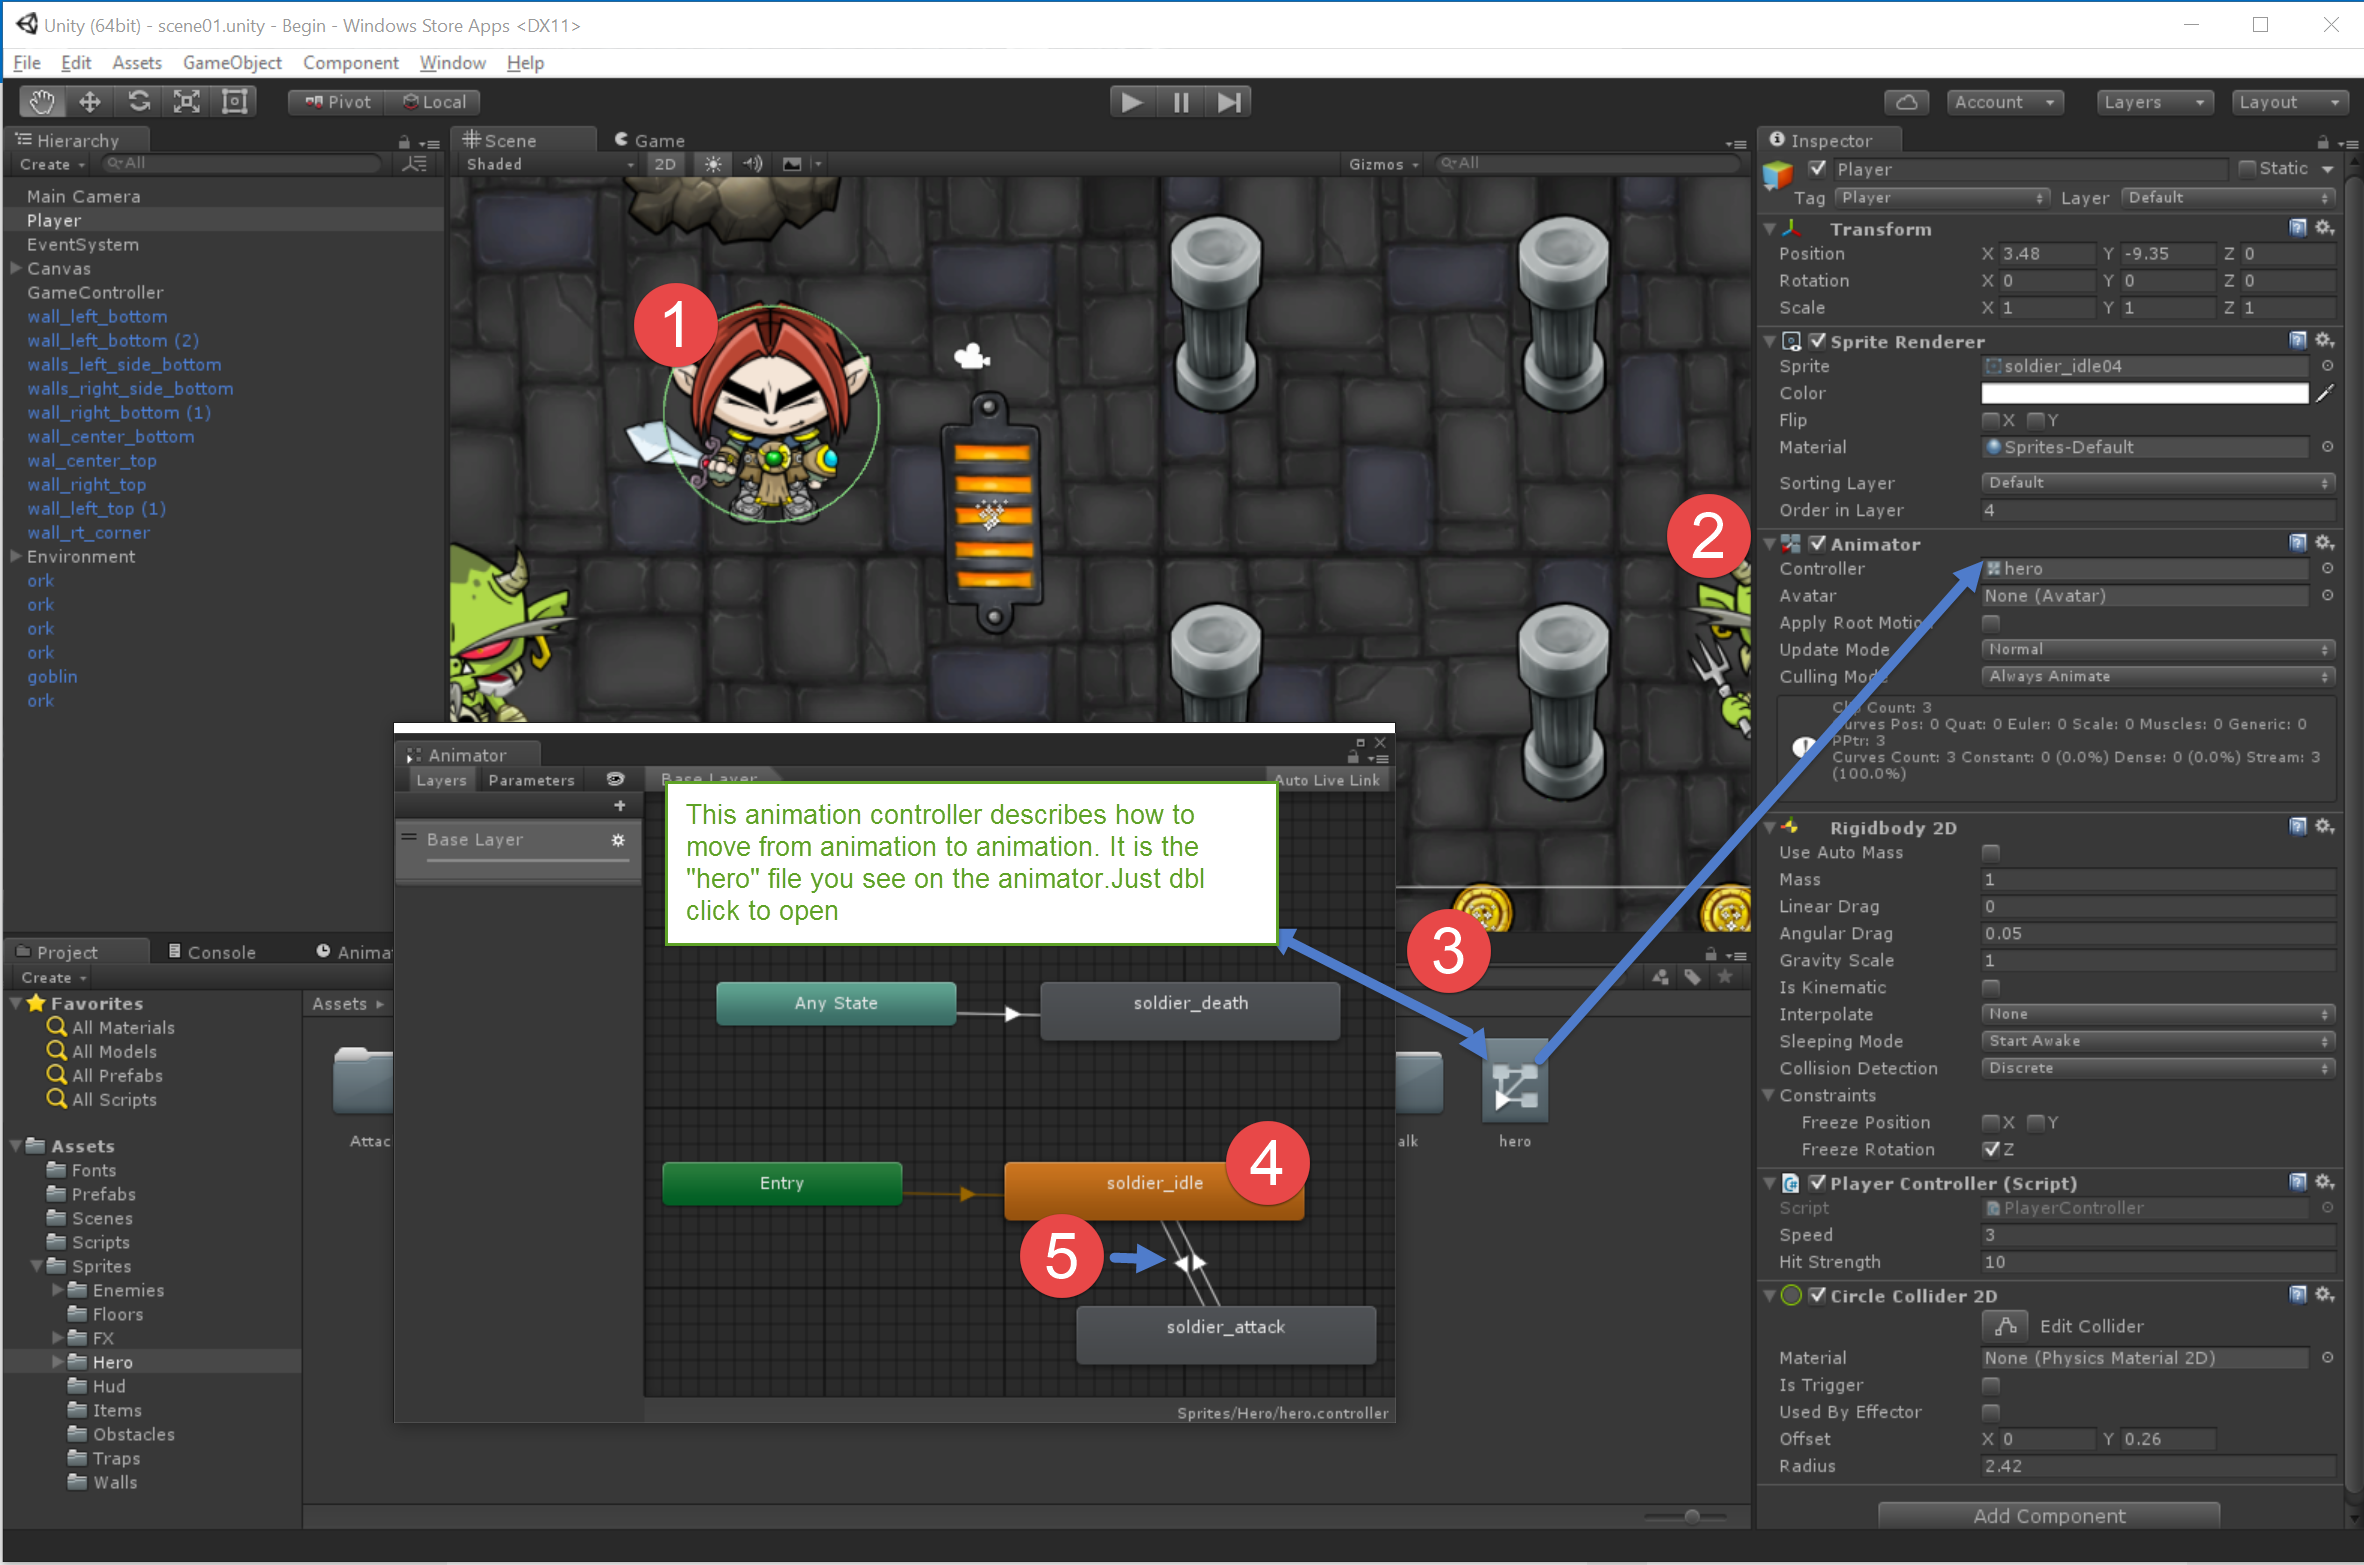This screenshot has height=1565, width=2364.
Task: Select the Hand tool in toolbar
Action: tap(42, 102)
